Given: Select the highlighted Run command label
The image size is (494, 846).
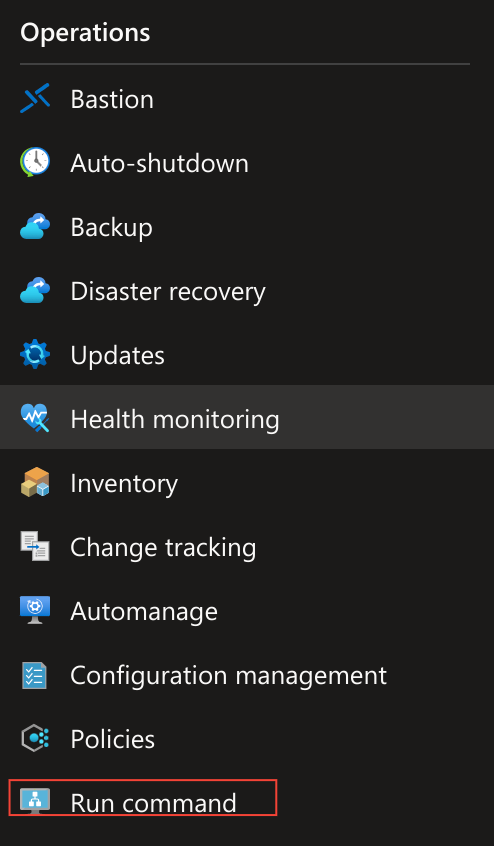Looking at the screenshot, I should coord(154,803).
